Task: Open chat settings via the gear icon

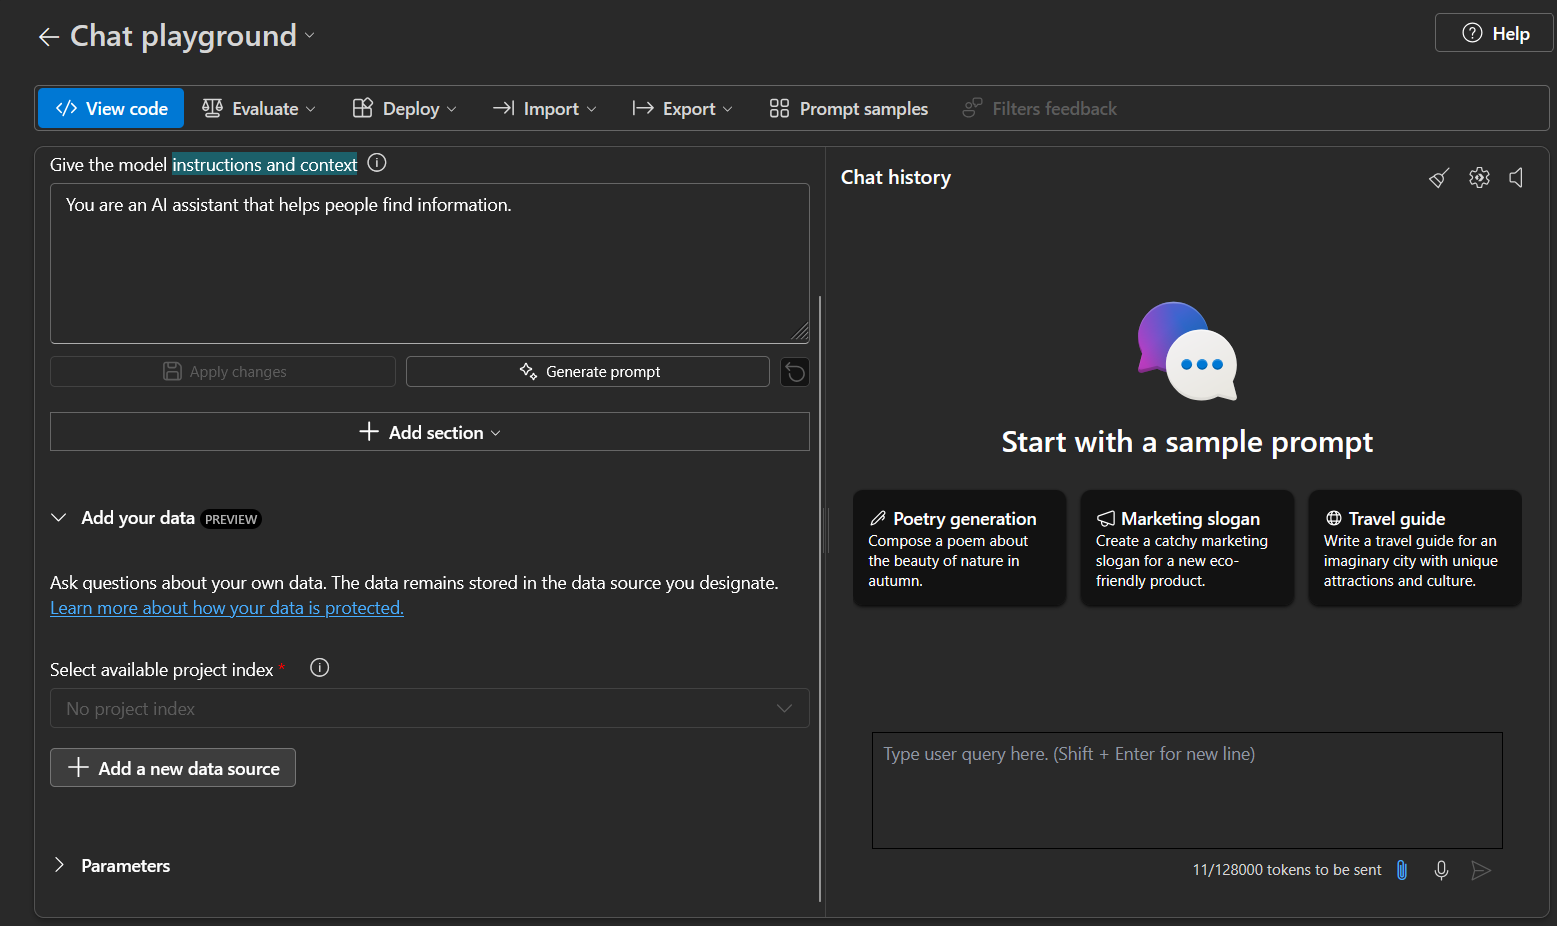Action: click(1479, 177)
